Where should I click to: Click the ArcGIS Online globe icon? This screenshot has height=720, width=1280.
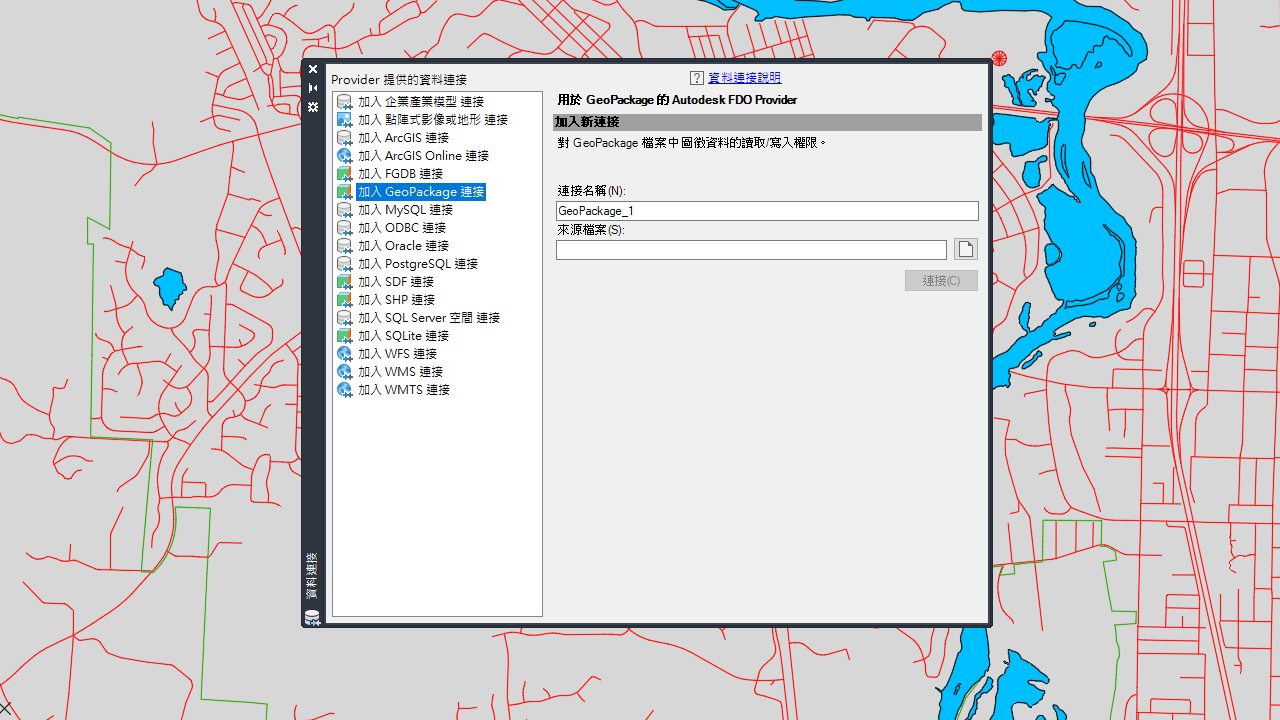point(344,156)
